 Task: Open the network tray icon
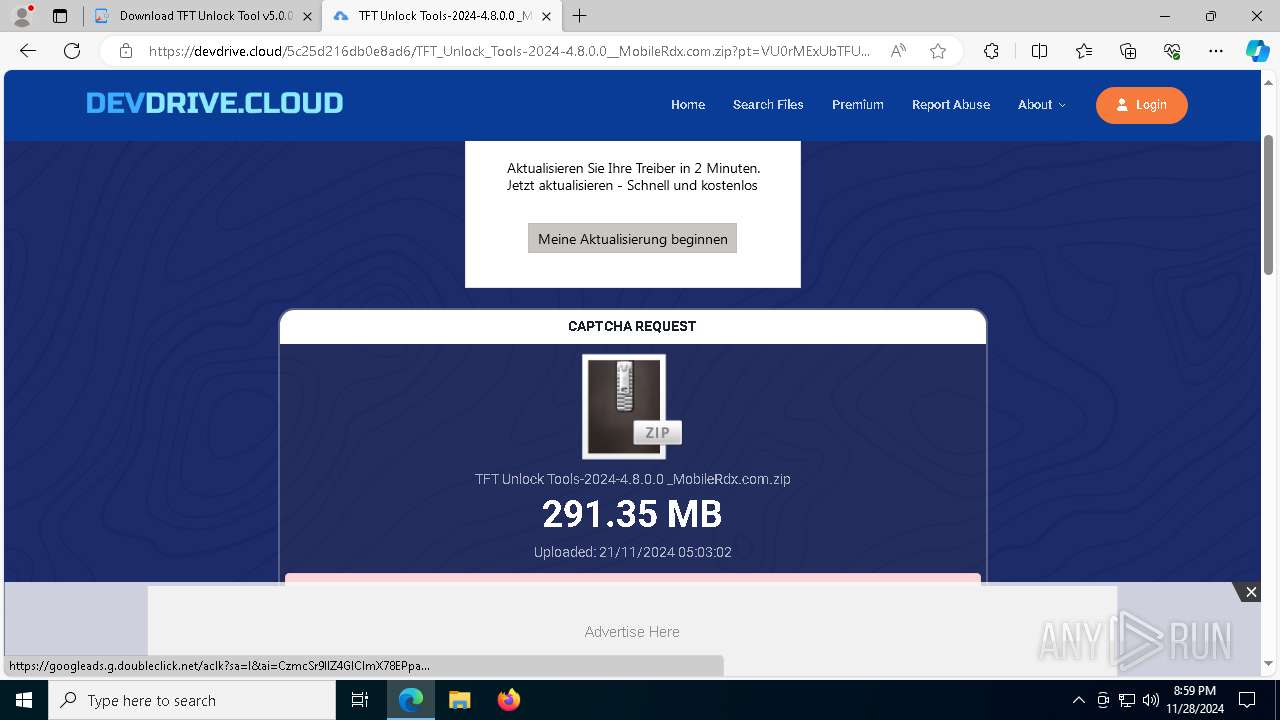1127,700
